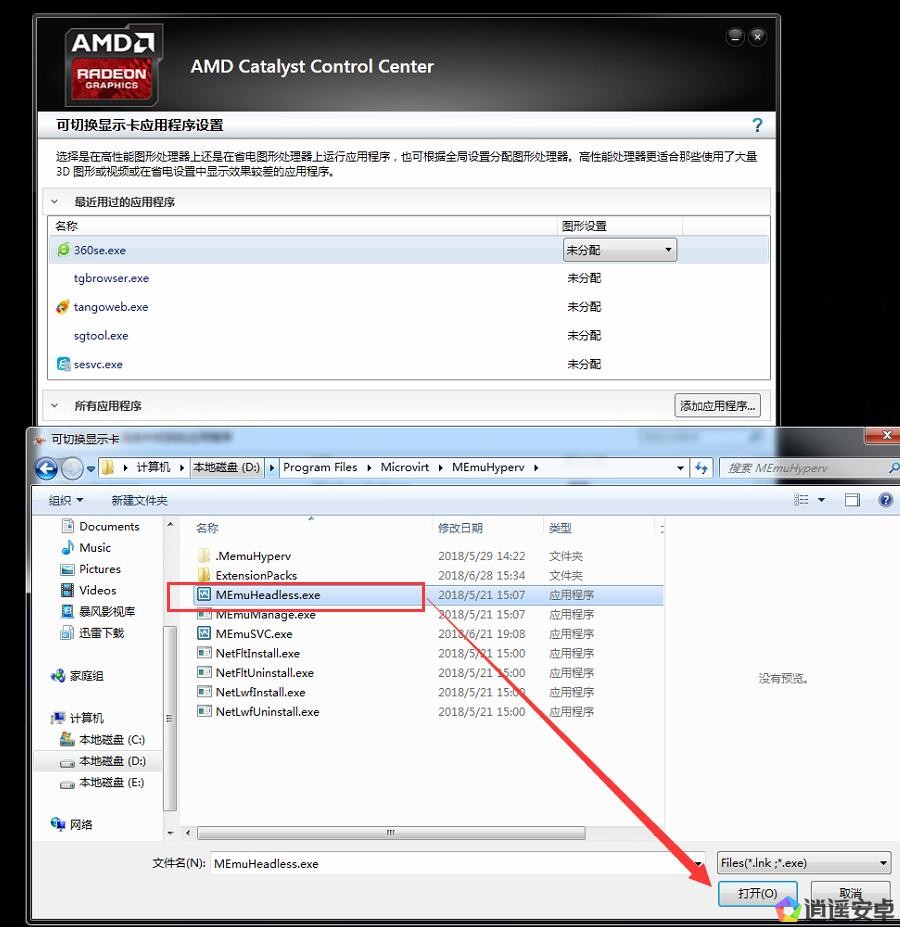Image resolution: width=900 pixels, height=927 pixels.
Task: Click the tangoweb.exe application icon
Action: pyautogui.click(x=64, y=307)
